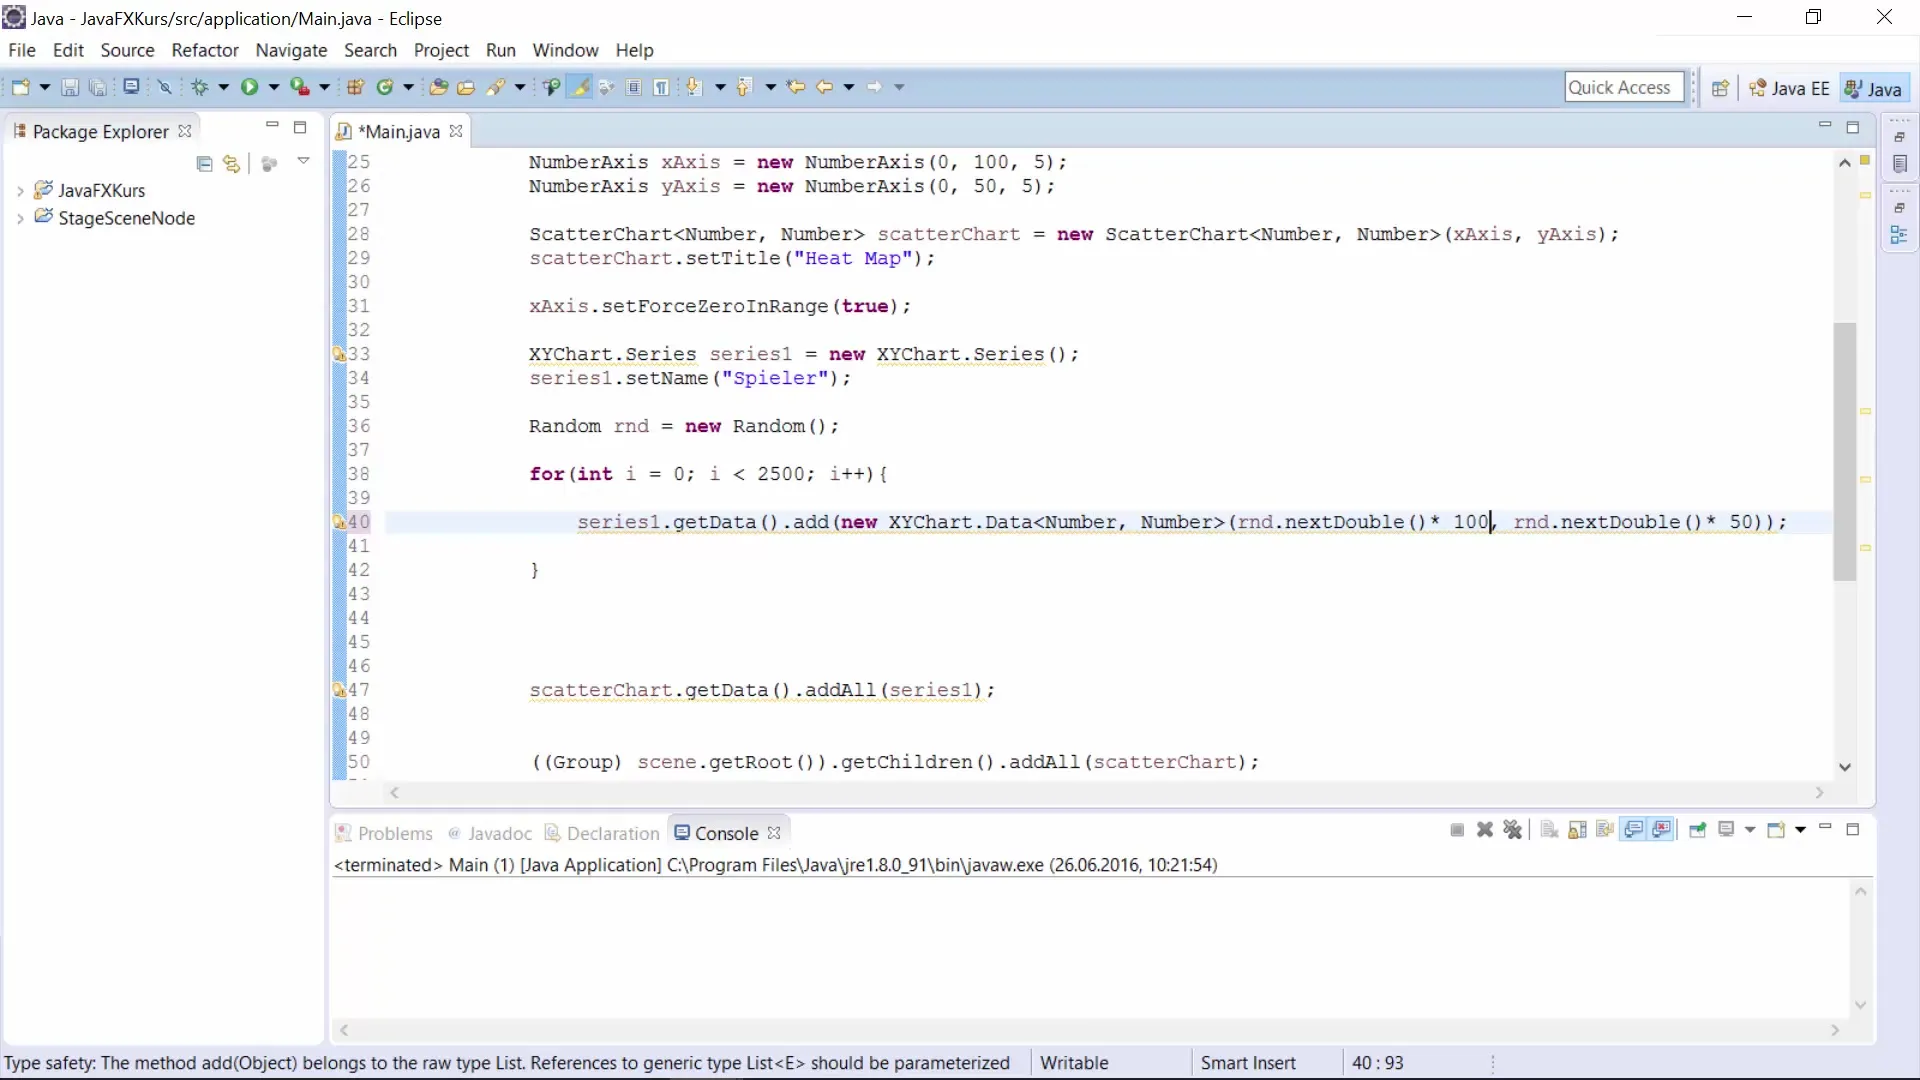The image size is (1920, 1080).
Task: Toggle Show Console on standard error change
Action: pos(1662,830)
